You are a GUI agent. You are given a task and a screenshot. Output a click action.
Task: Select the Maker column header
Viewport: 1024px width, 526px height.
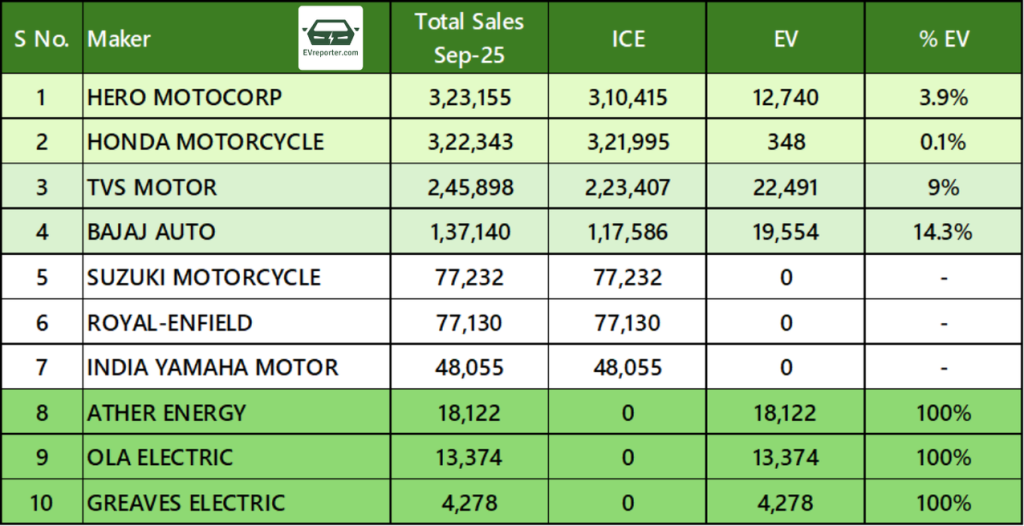tap(120, 39)
